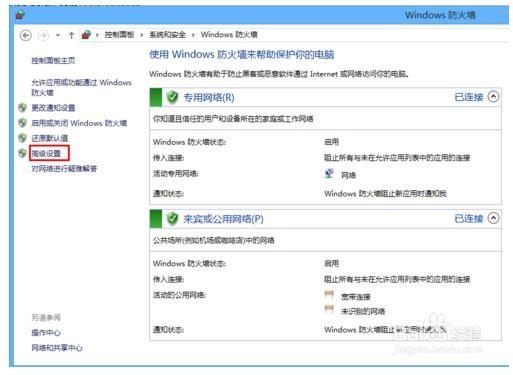Click the firewall icon in address bar

[x=86, y=35]
